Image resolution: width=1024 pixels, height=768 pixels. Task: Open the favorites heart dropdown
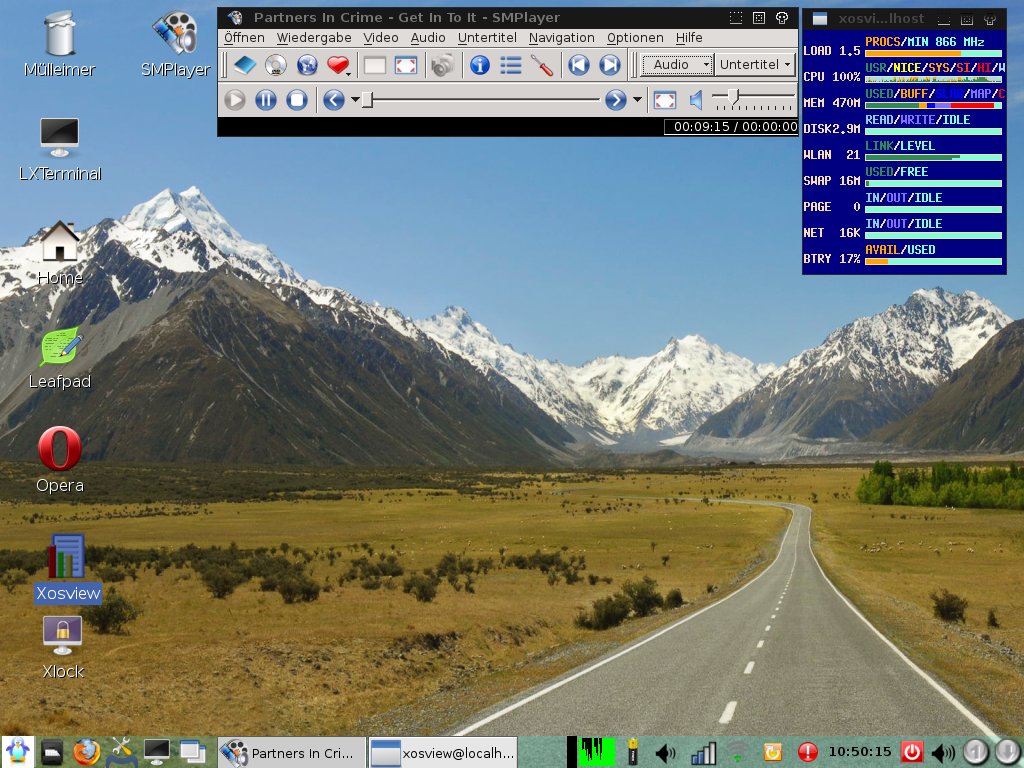(x=340, y=66)
